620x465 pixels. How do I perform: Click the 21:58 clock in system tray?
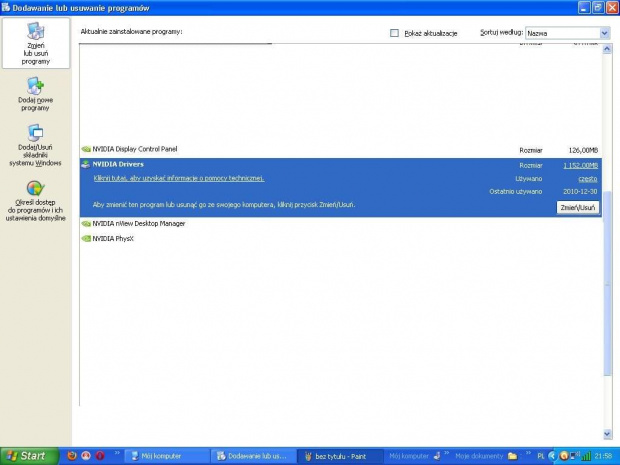pos(603,456)
